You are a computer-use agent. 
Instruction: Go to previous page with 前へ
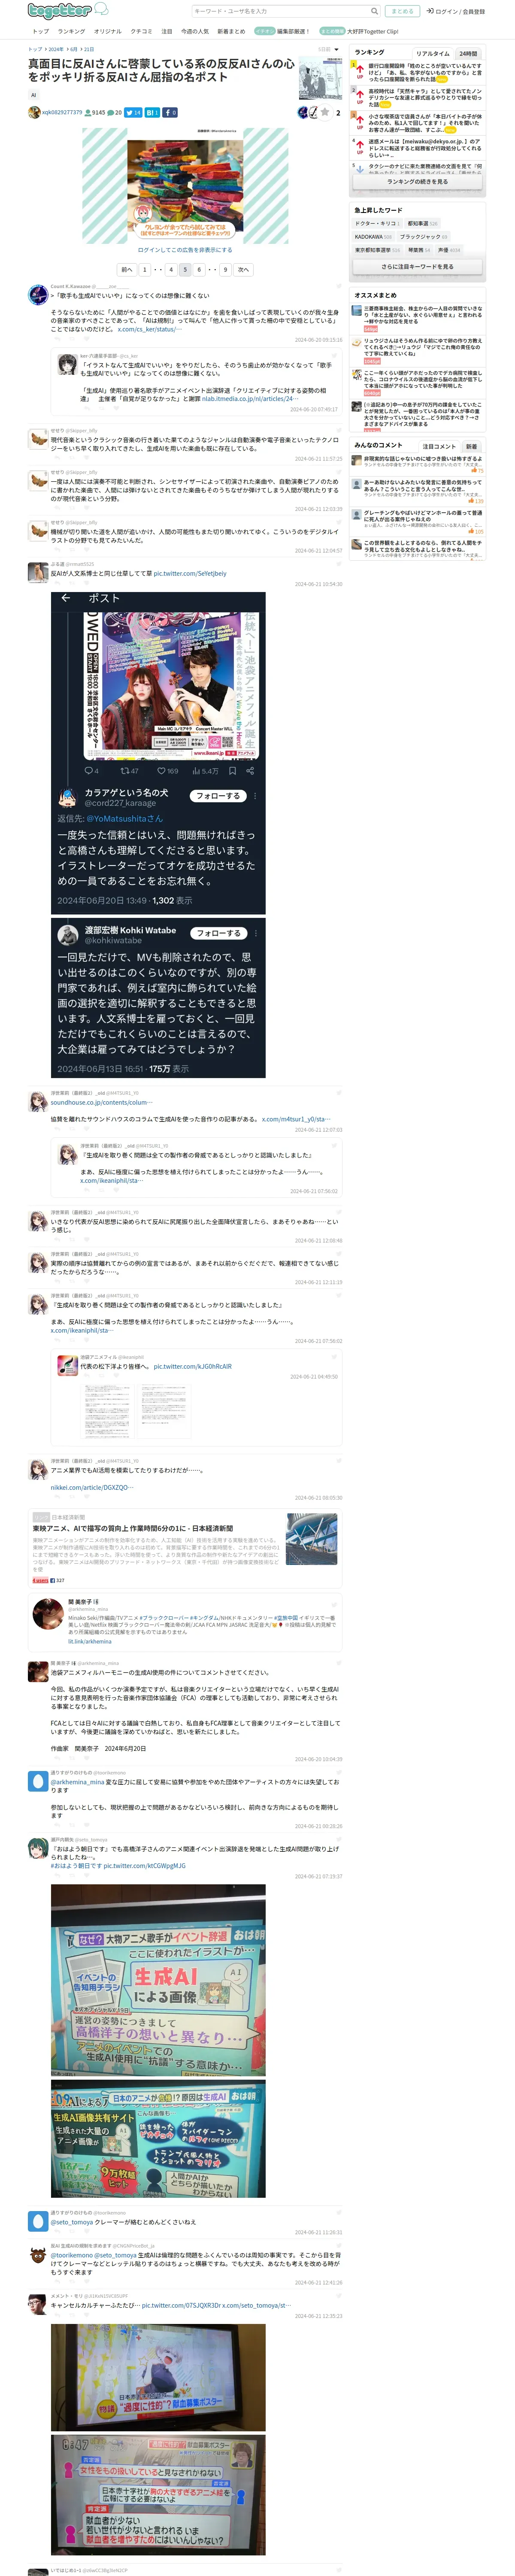(x=126, y=269)
